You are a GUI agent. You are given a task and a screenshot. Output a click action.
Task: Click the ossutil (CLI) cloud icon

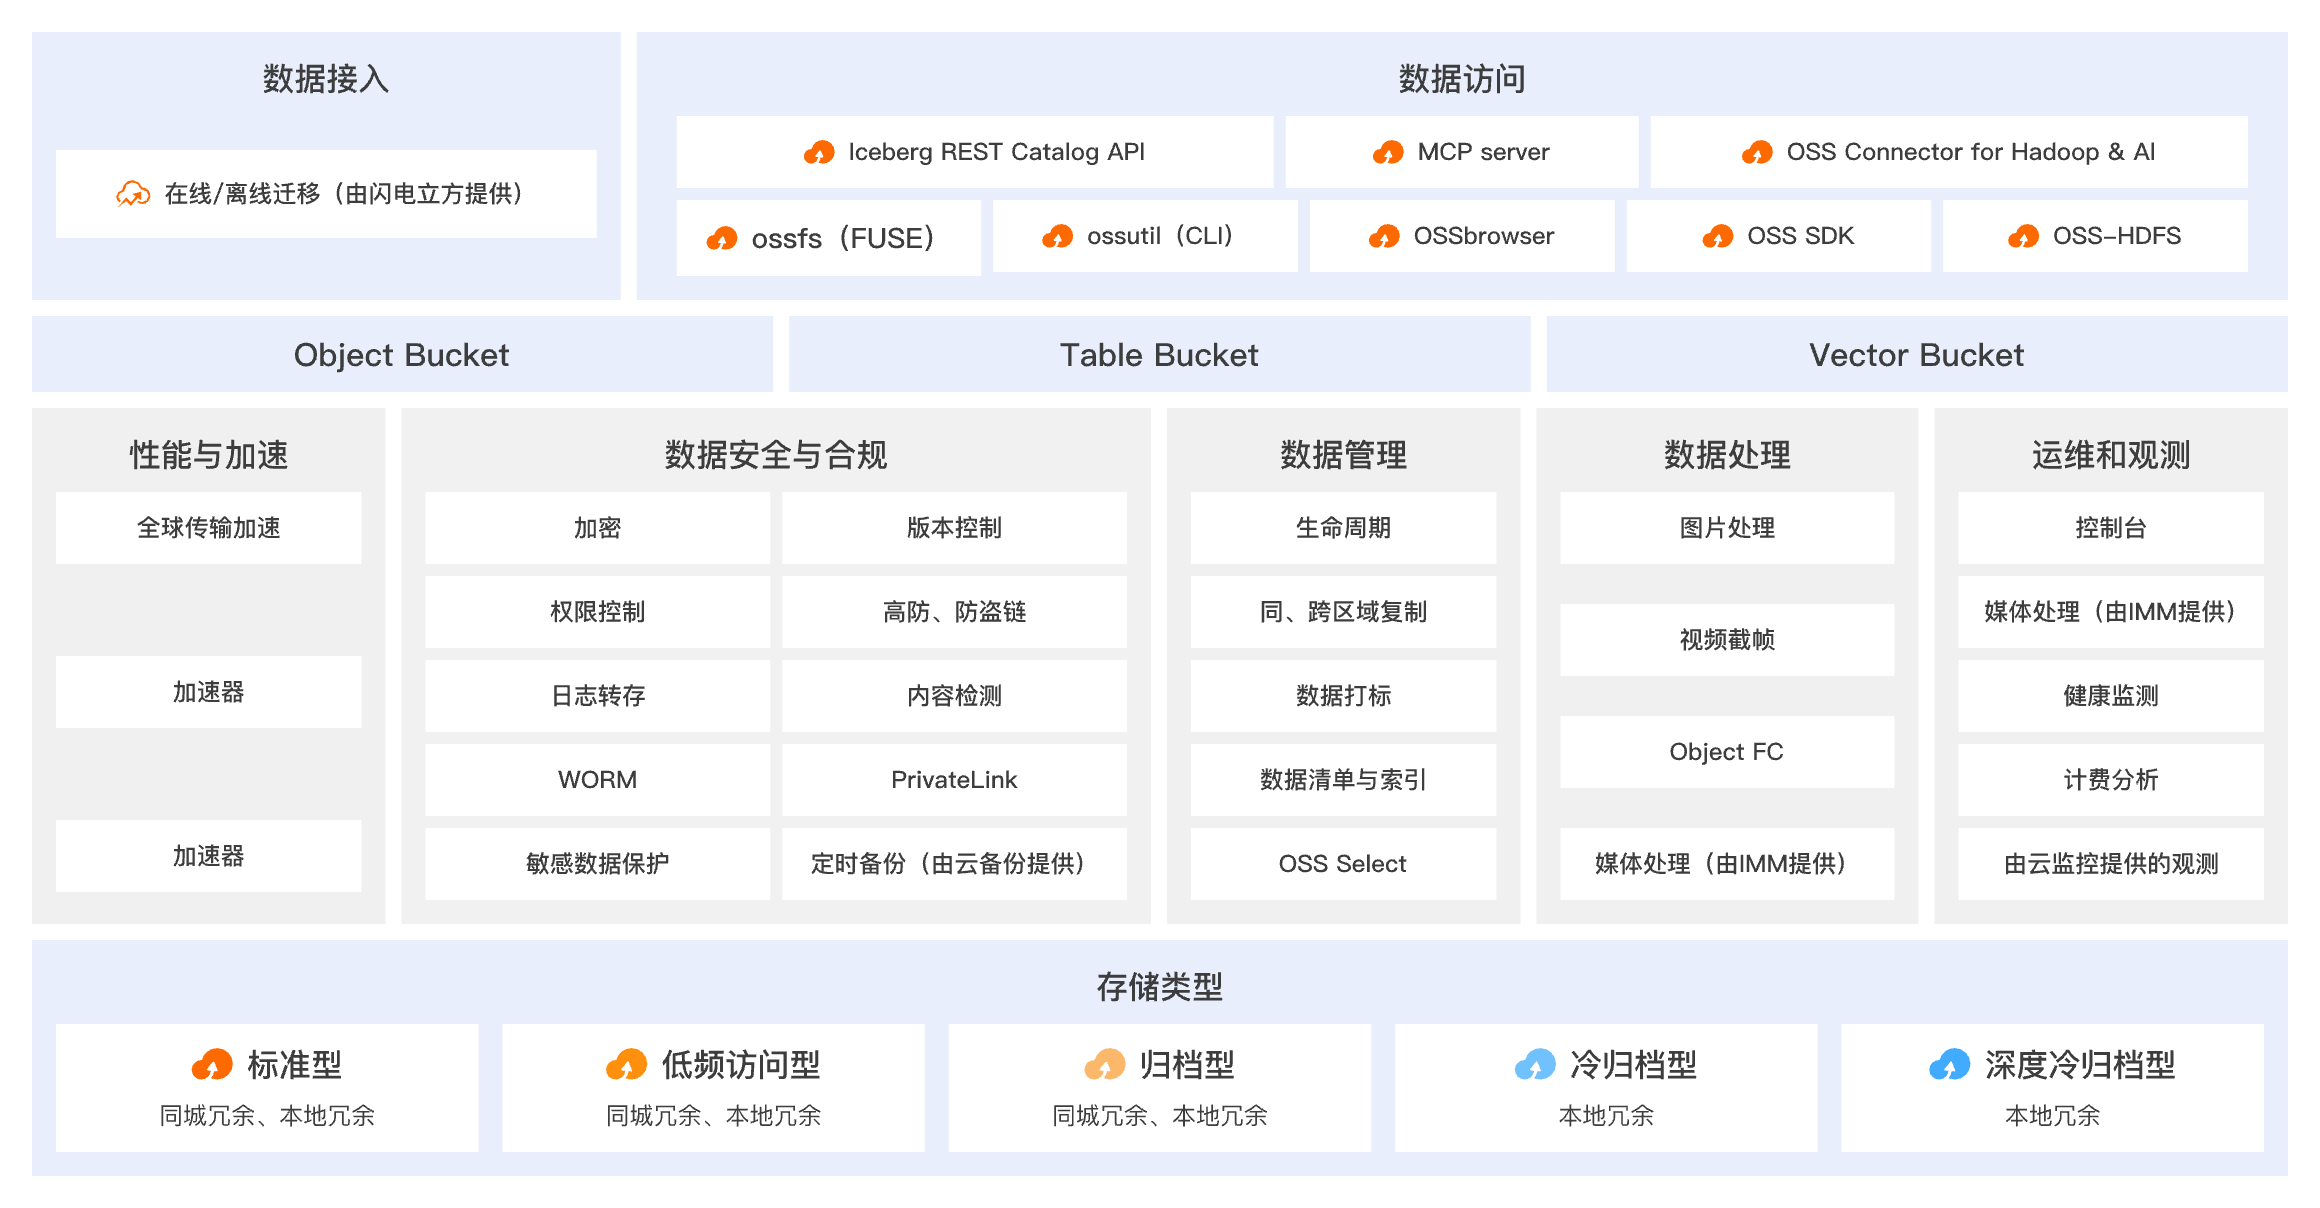(x=1057, y=236)
